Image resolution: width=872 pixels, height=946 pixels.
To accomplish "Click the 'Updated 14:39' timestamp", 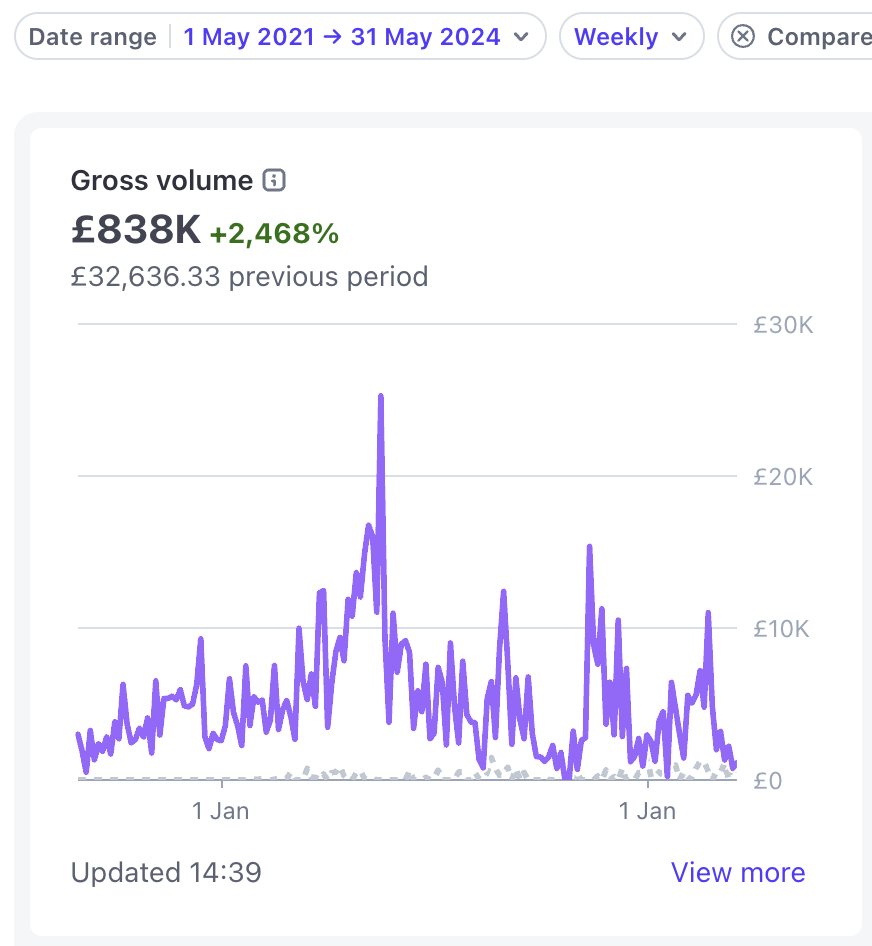I will (x=166, y=872).
